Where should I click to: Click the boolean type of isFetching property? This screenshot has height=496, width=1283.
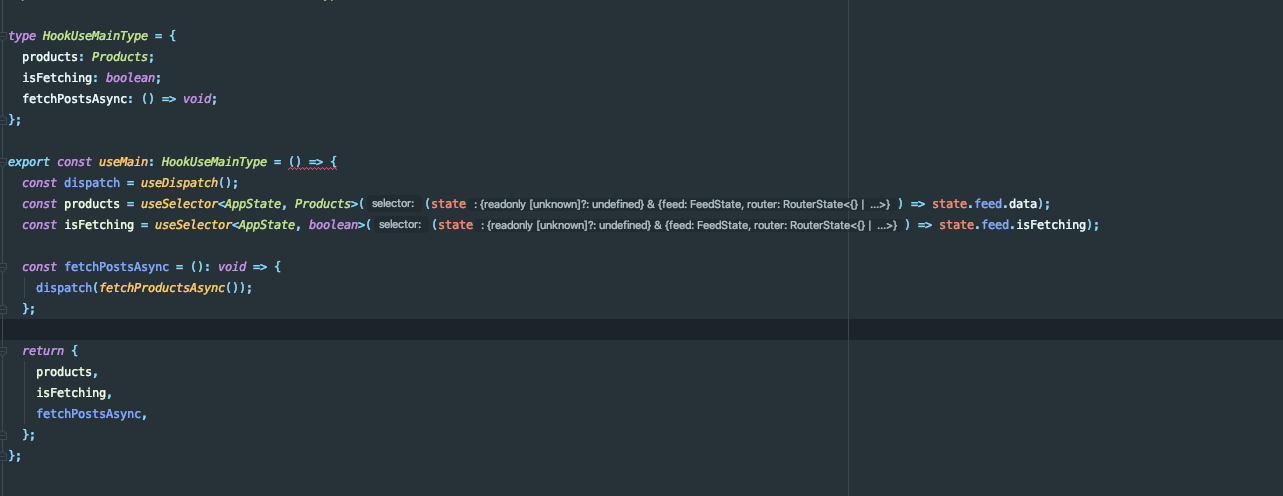click(x=130, y=78)
